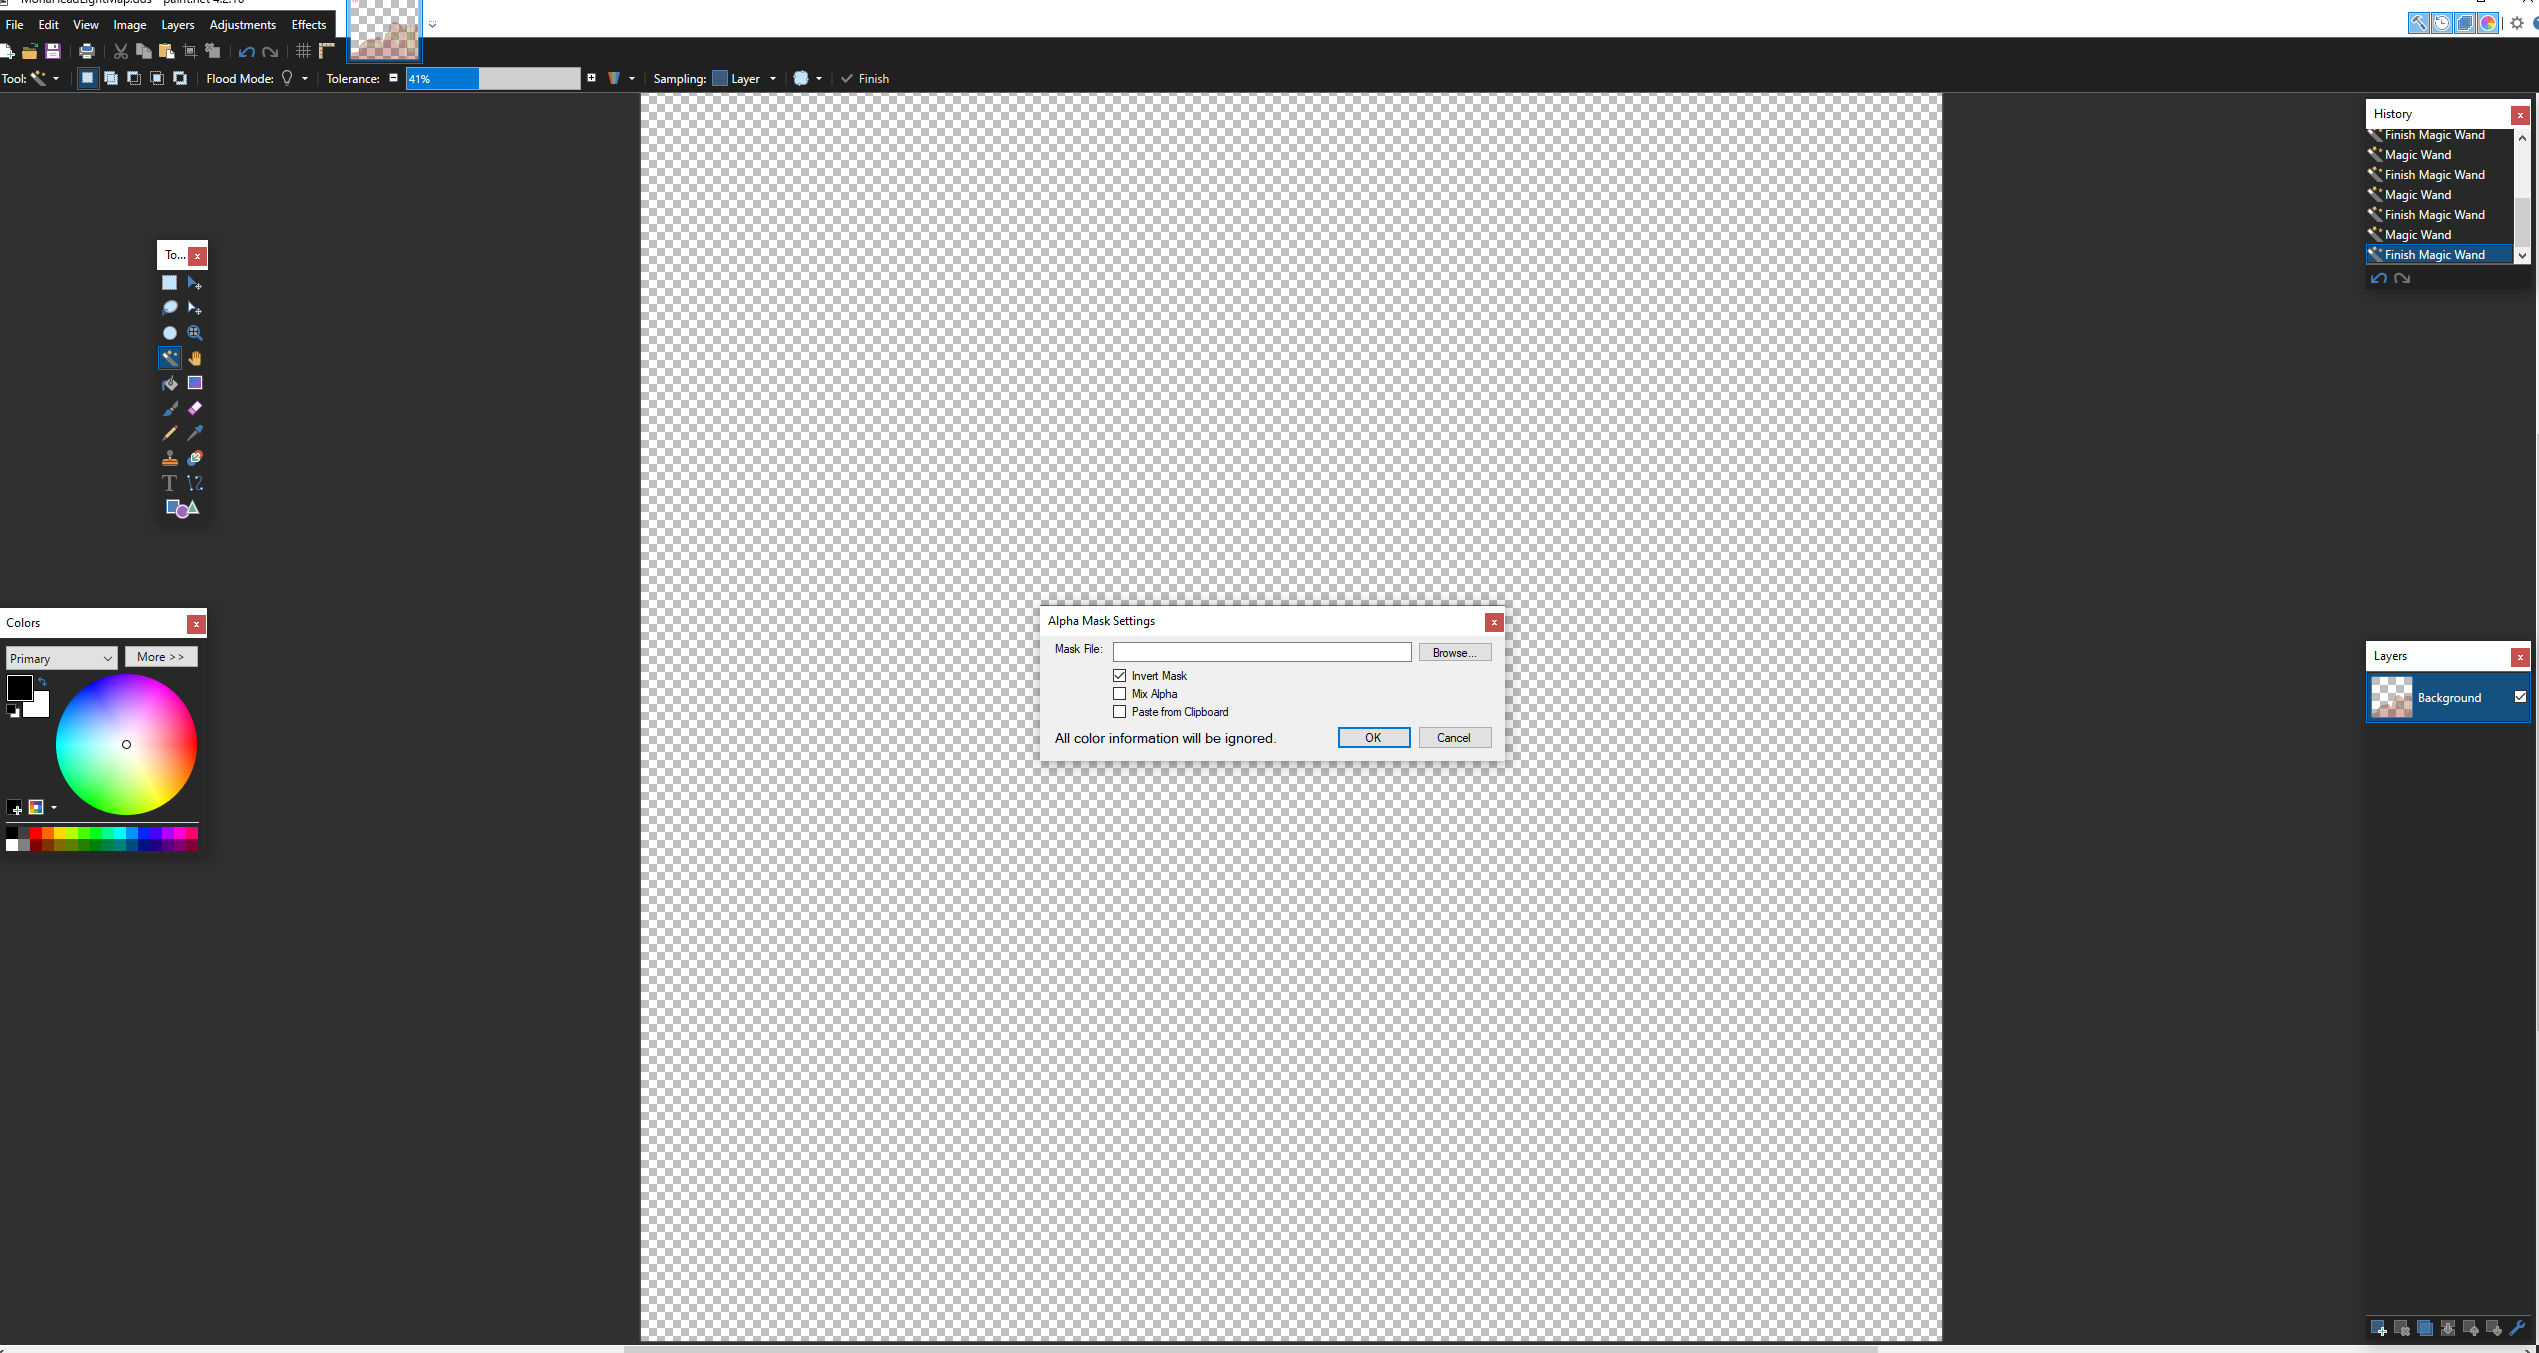The height and width of the screenshot is (1353, 2539).
Task: Open the File menu
Action: pos(15,25)
